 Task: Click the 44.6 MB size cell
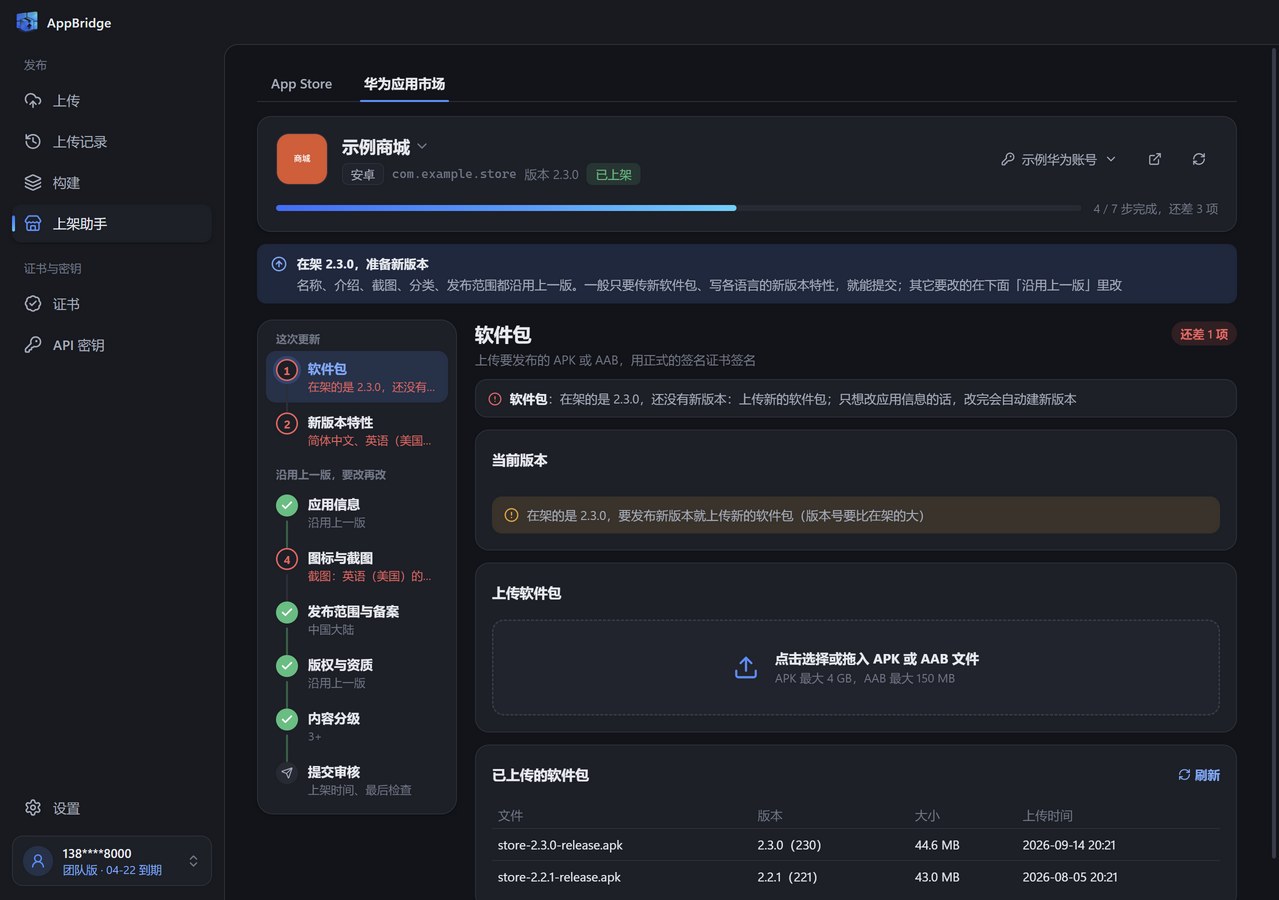(937, 845)
